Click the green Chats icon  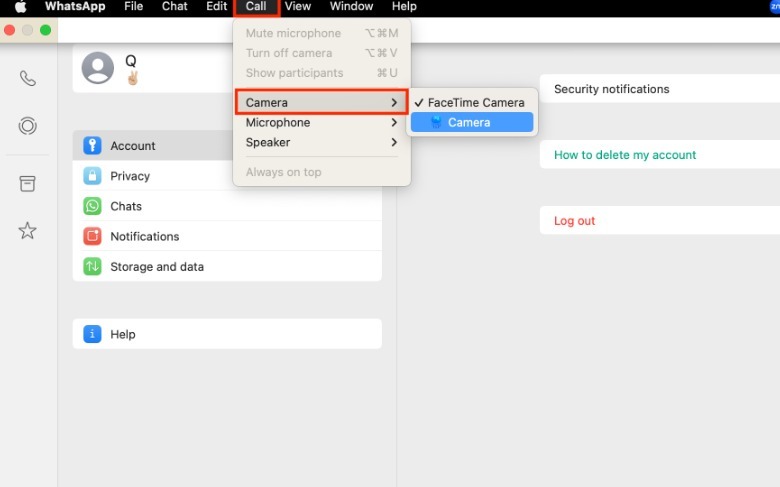click(x=92, y=206)
